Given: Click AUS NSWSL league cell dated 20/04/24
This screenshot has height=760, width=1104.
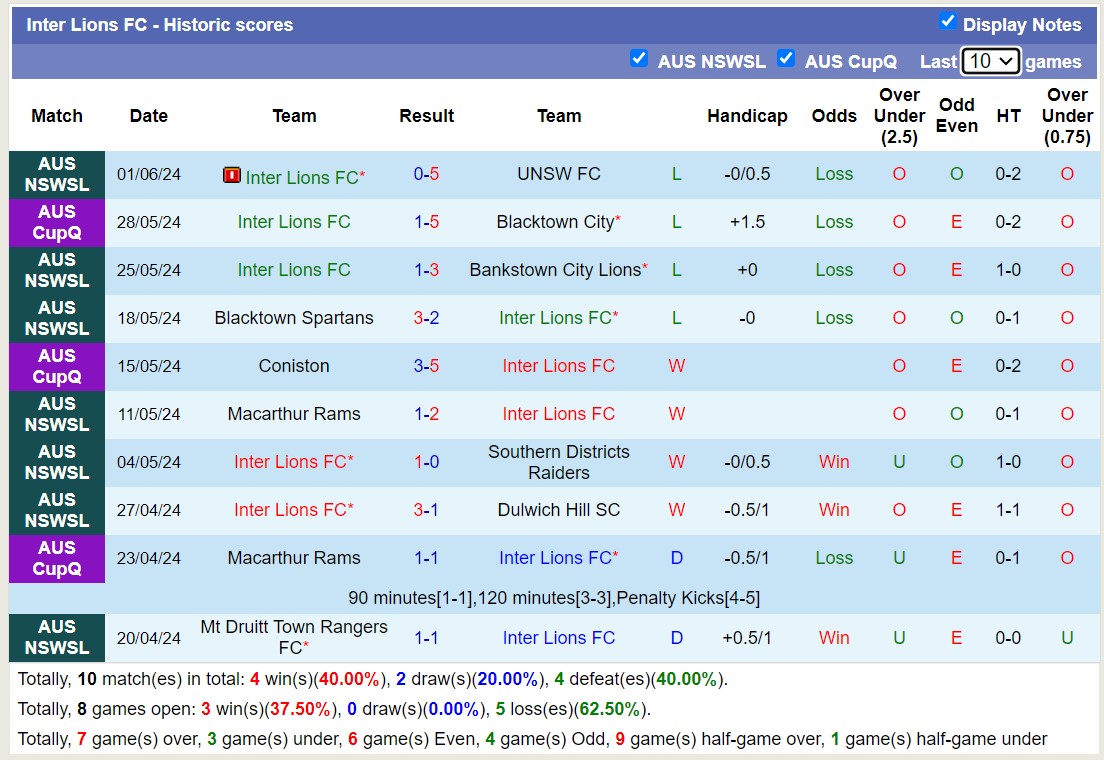Looking at the screenshot, I should (x=57, y=637).
